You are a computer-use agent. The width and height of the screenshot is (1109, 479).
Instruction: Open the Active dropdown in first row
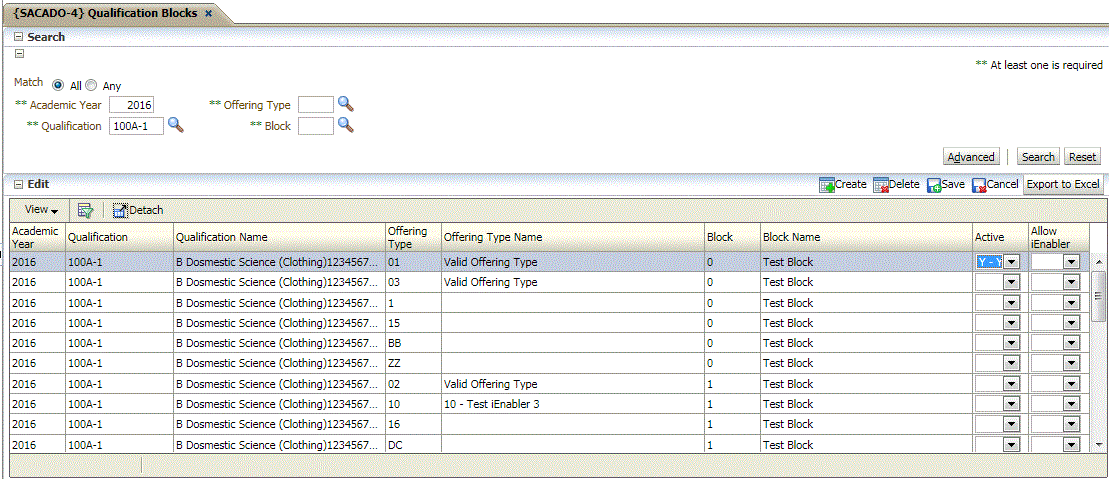[x=1011, y=262]
